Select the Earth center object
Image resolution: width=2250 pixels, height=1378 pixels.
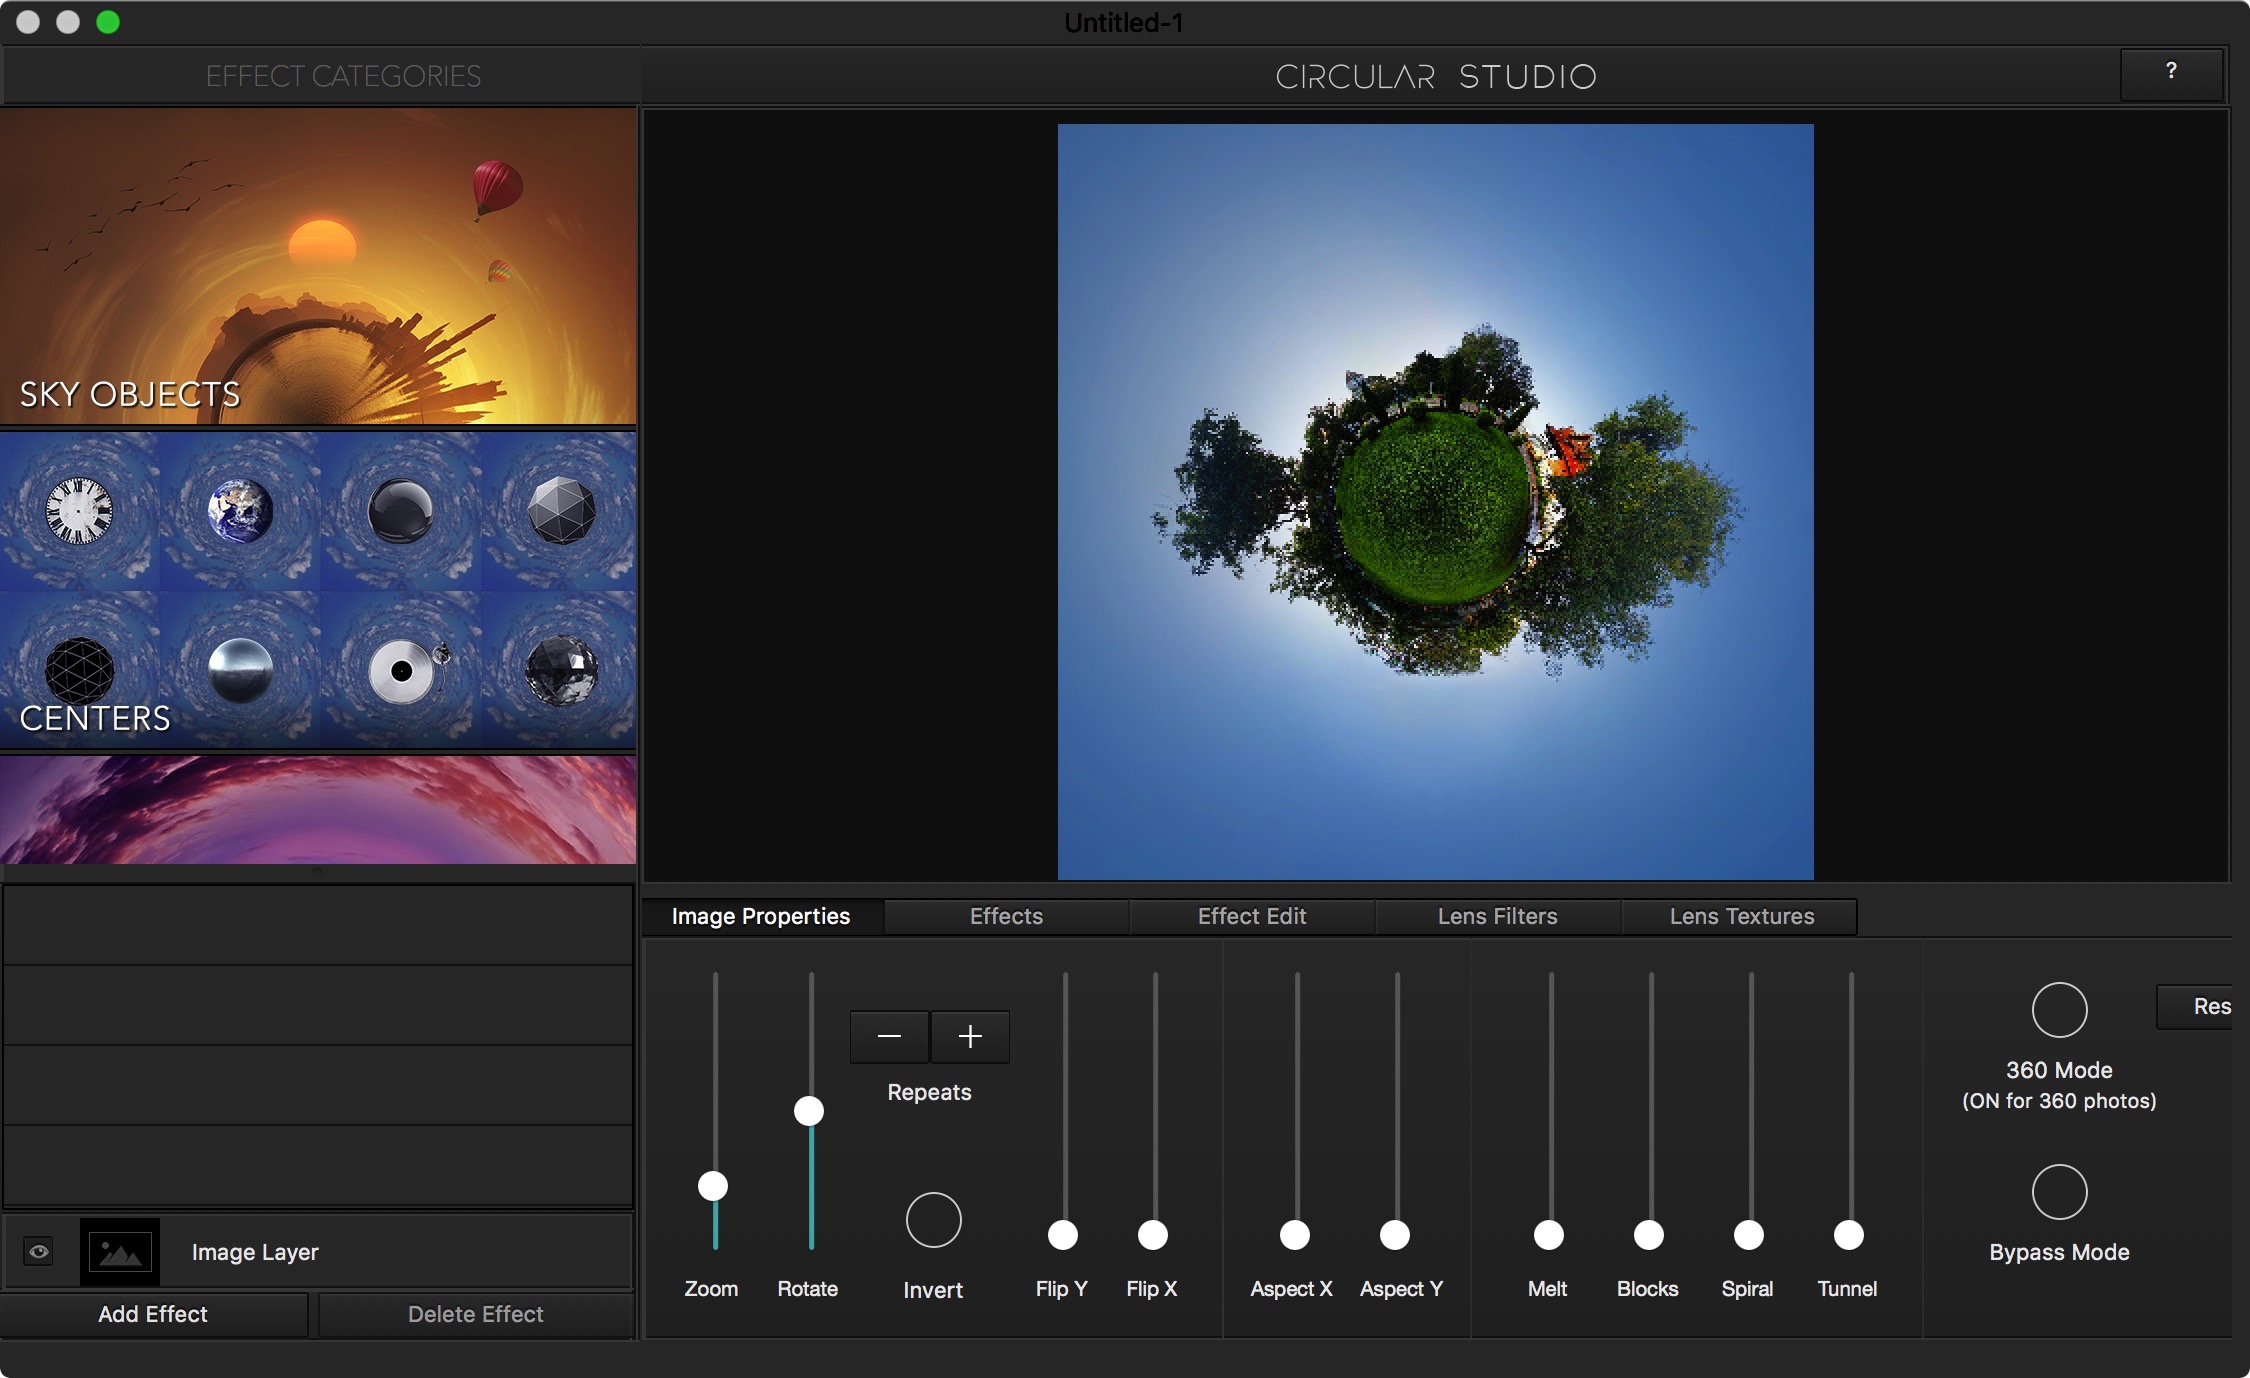click(240, 512)
